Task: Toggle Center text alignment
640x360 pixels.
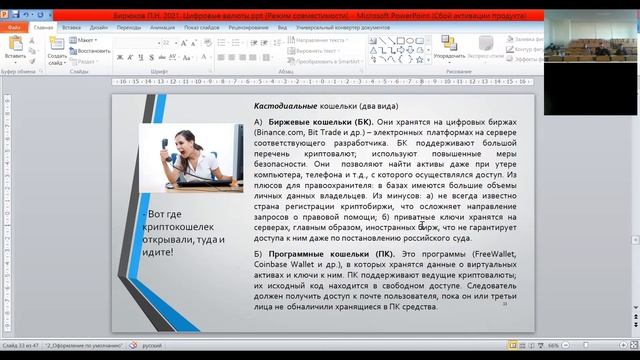Action: [x=232, y=58]
